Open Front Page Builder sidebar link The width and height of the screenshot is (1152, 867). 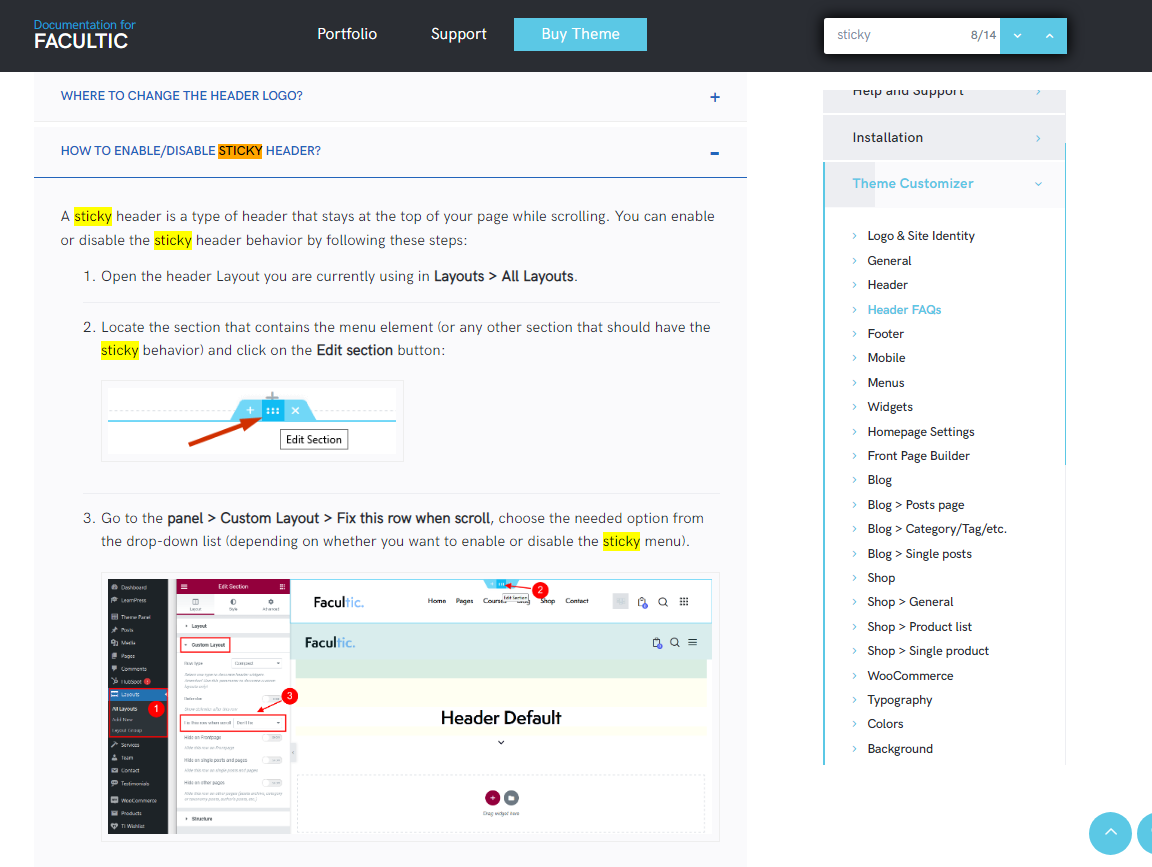[918, 456]
